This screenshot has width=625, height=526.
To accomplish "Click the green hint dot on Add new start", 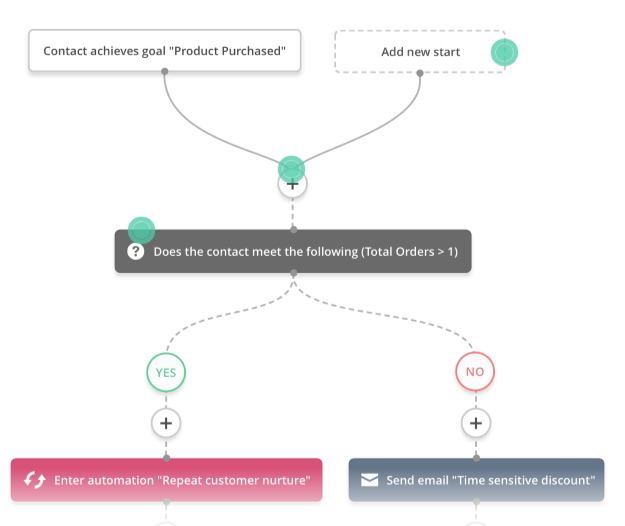I will [504, 52].
